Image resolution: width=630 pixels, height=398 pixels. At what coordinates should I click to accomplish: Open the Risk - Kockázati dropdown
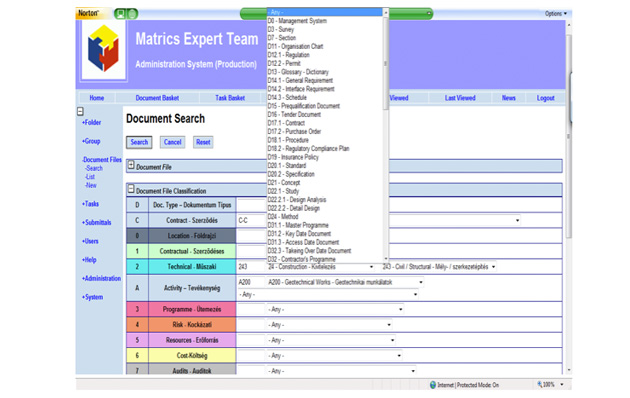tap(329, 325)
